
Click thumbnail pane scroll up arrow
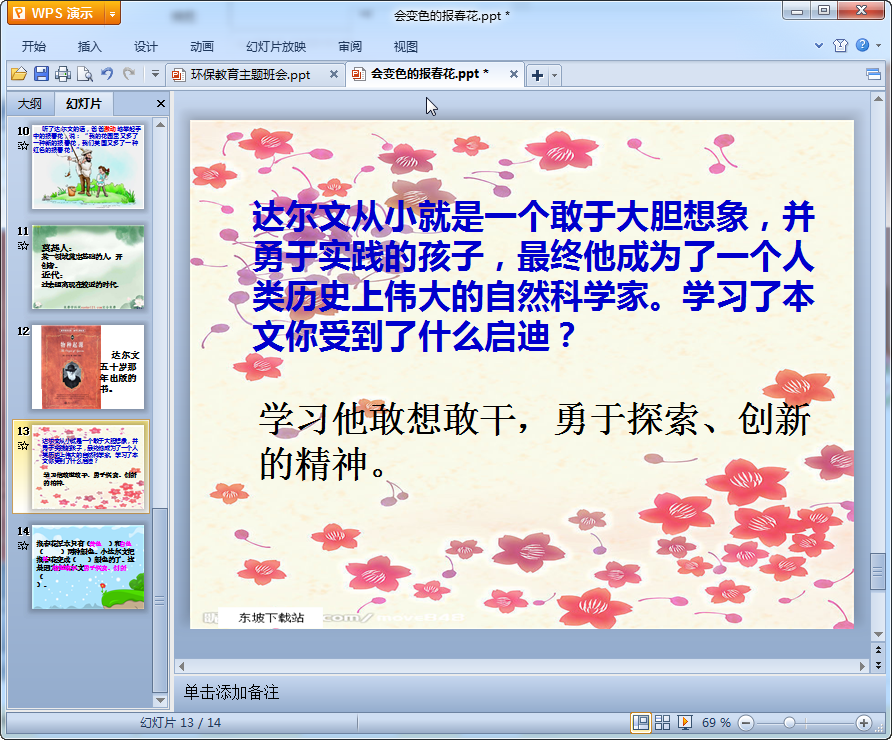(x=160, y=125)
